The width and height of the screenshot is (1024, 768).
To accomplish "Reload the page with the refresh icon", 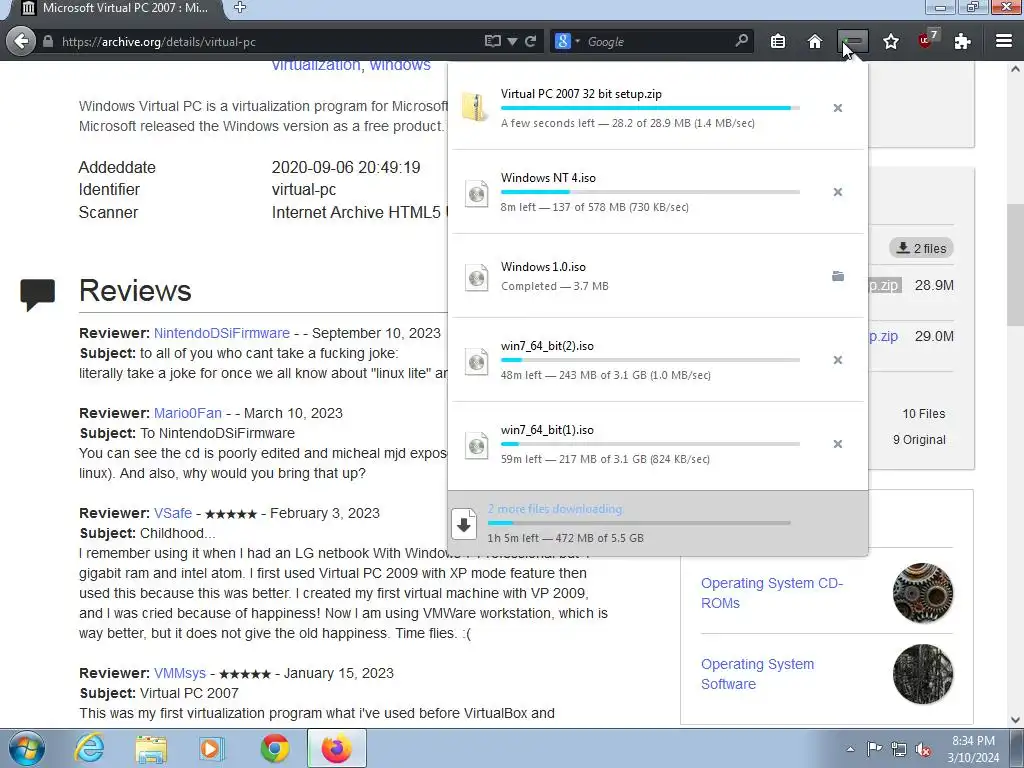I will pyautogui.click(x=530, y=41).
